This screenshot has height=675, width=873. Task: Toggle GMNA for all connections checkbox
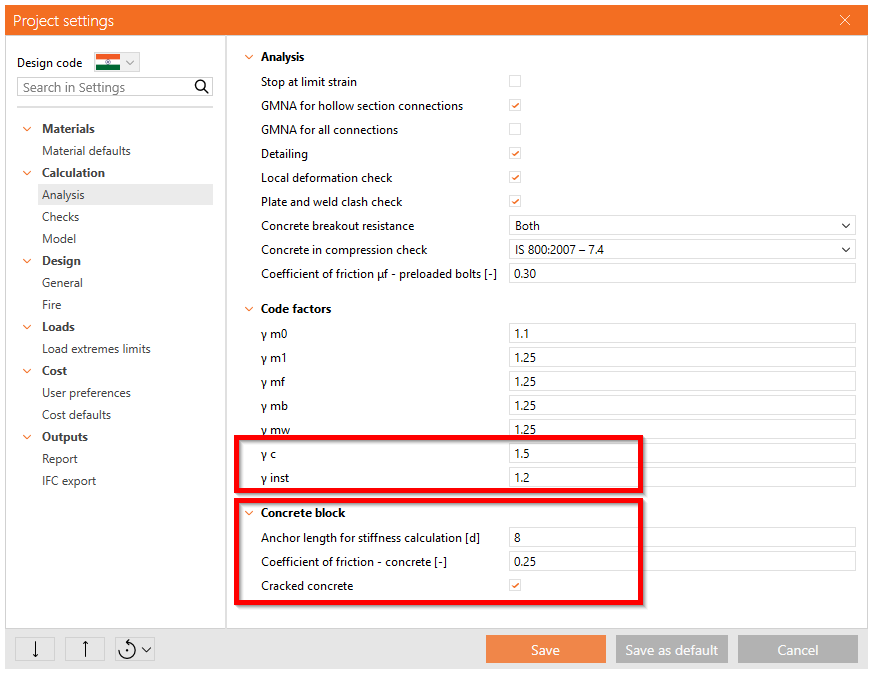(x=515, y=130)
